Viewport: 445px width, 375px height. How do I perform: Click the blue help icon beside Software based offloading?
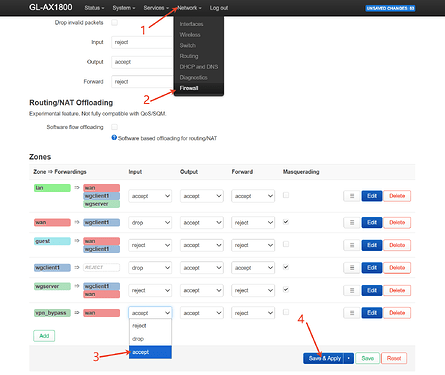point(114,138)
